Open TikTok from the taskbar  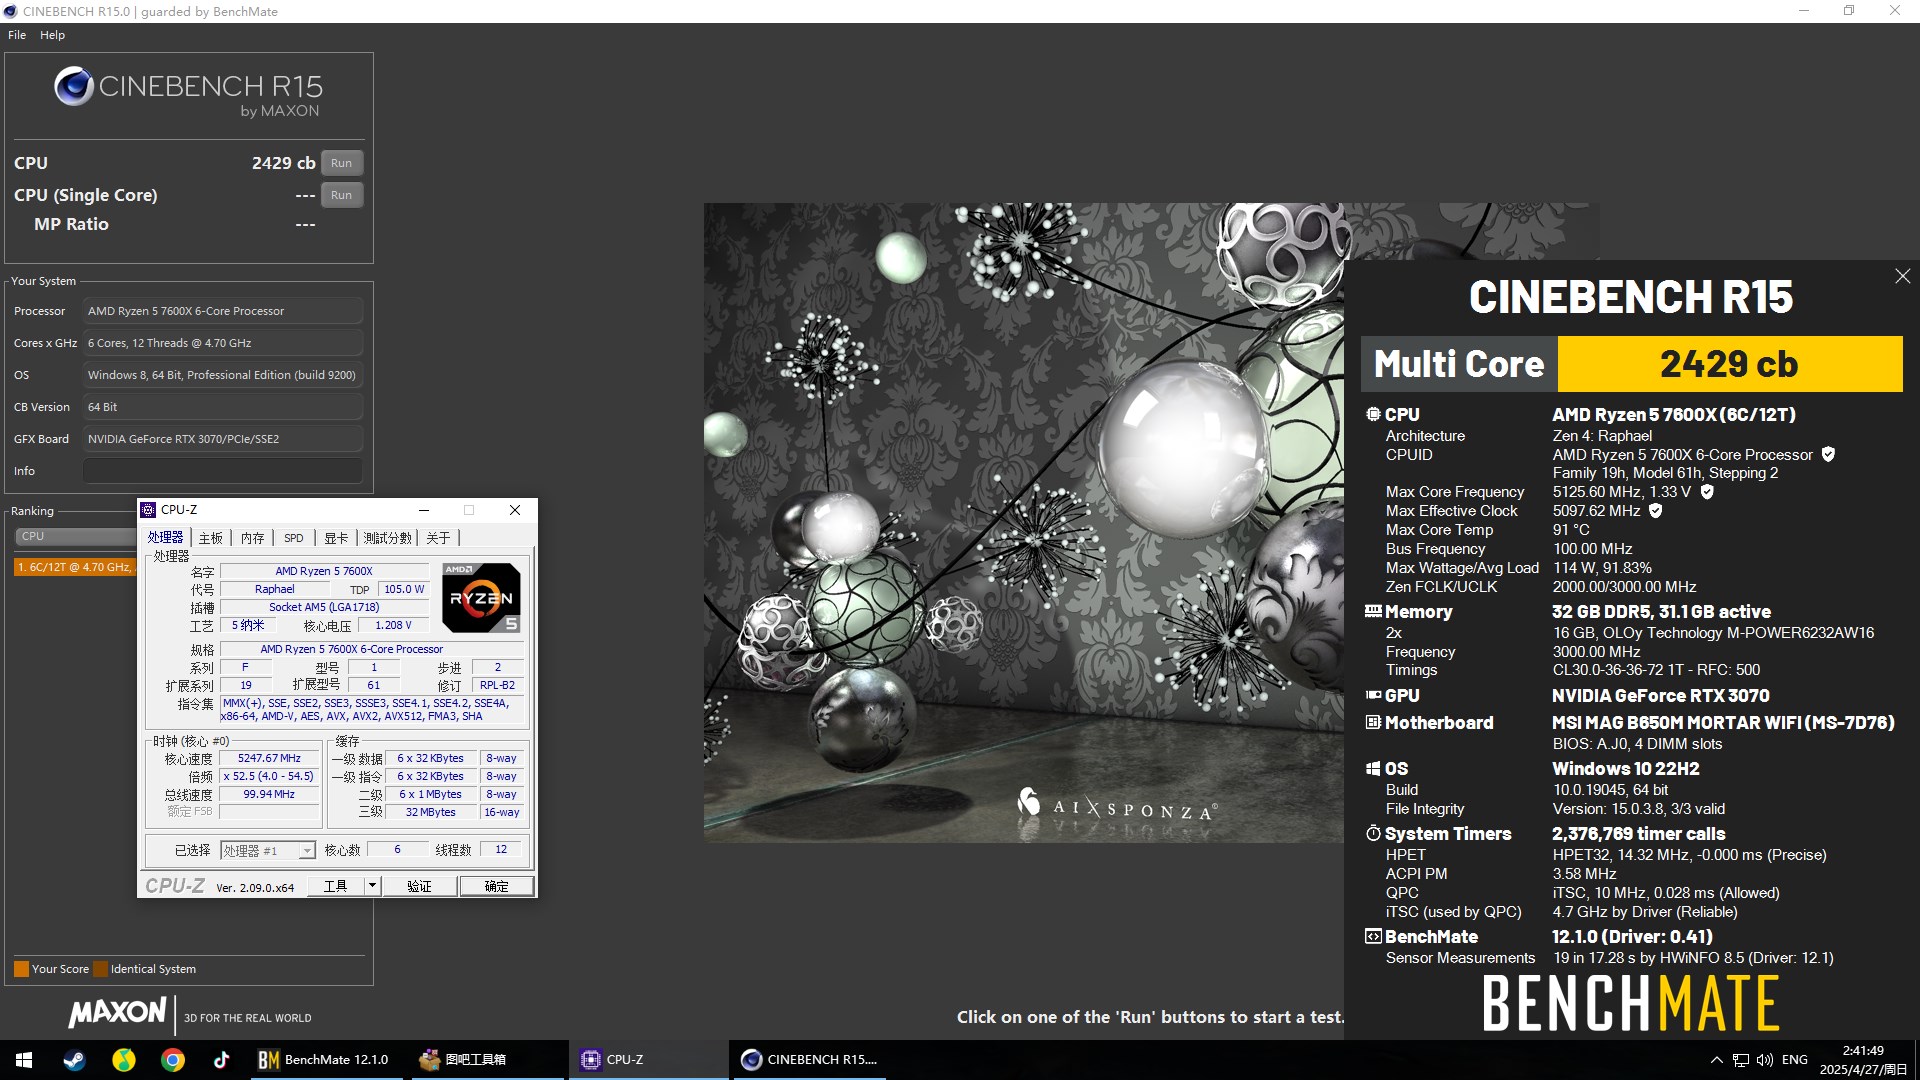221,1060
